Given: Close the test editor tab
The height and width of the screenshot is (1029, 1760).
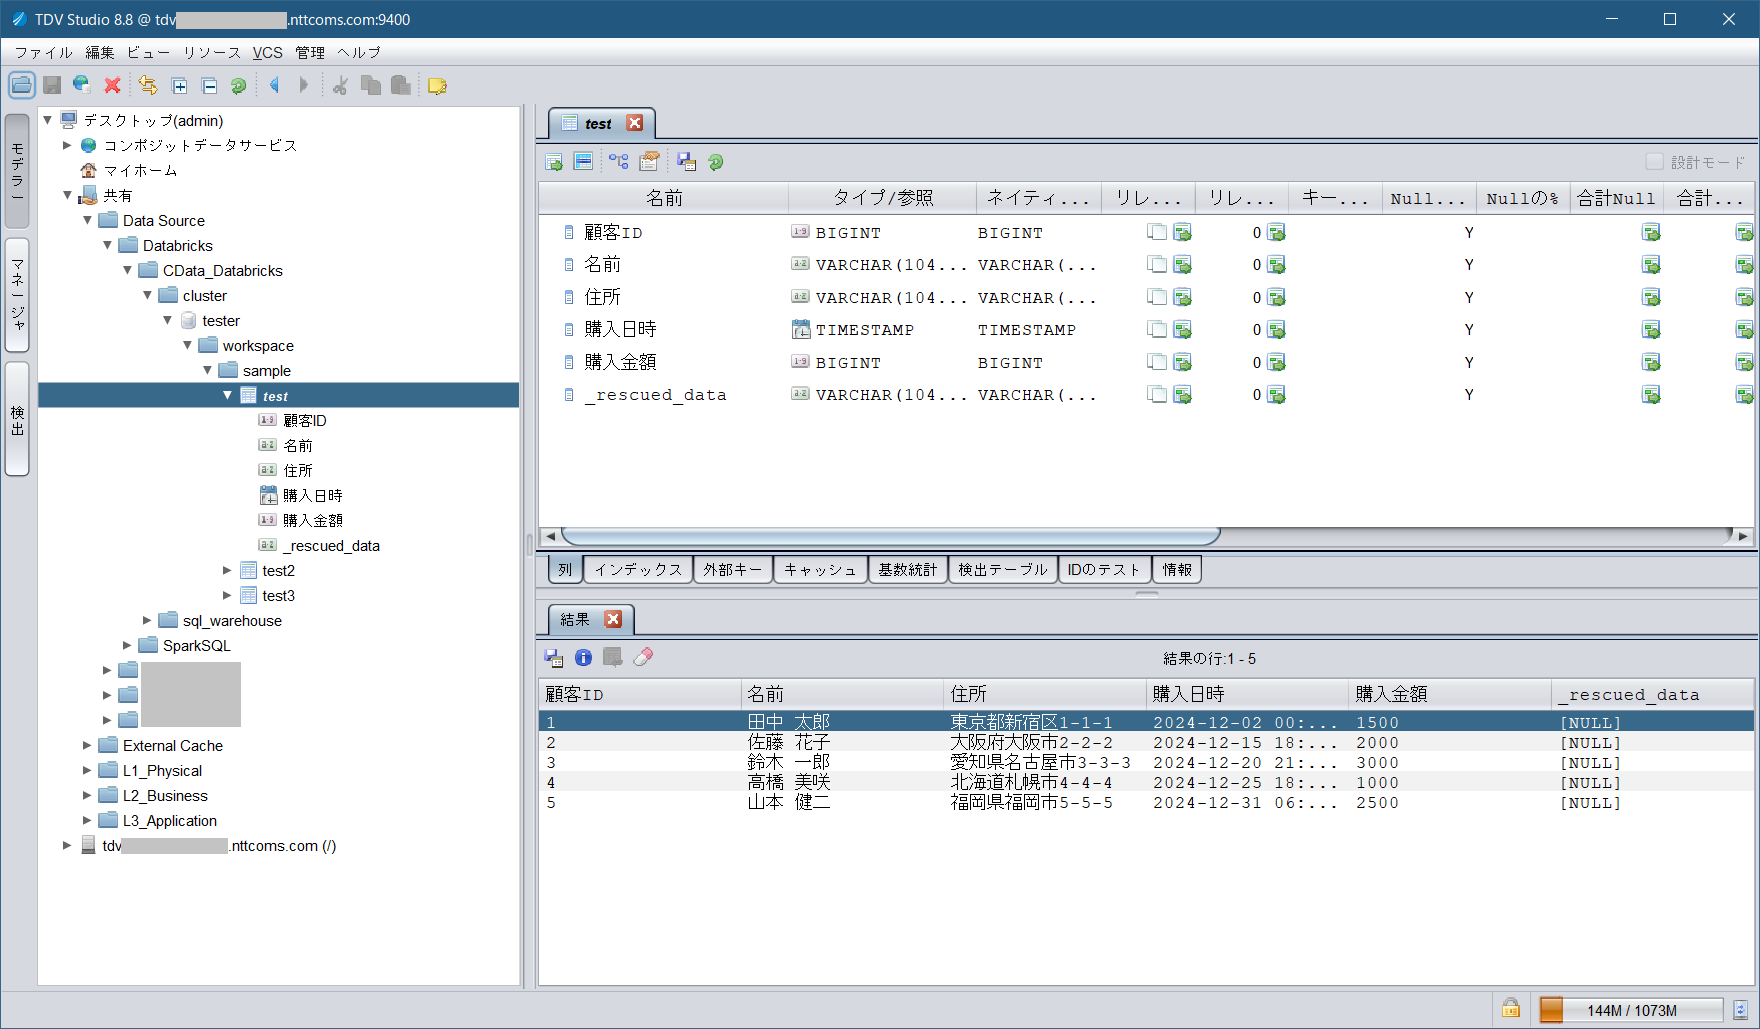Looking at the screenshot, I should point(634,123).
